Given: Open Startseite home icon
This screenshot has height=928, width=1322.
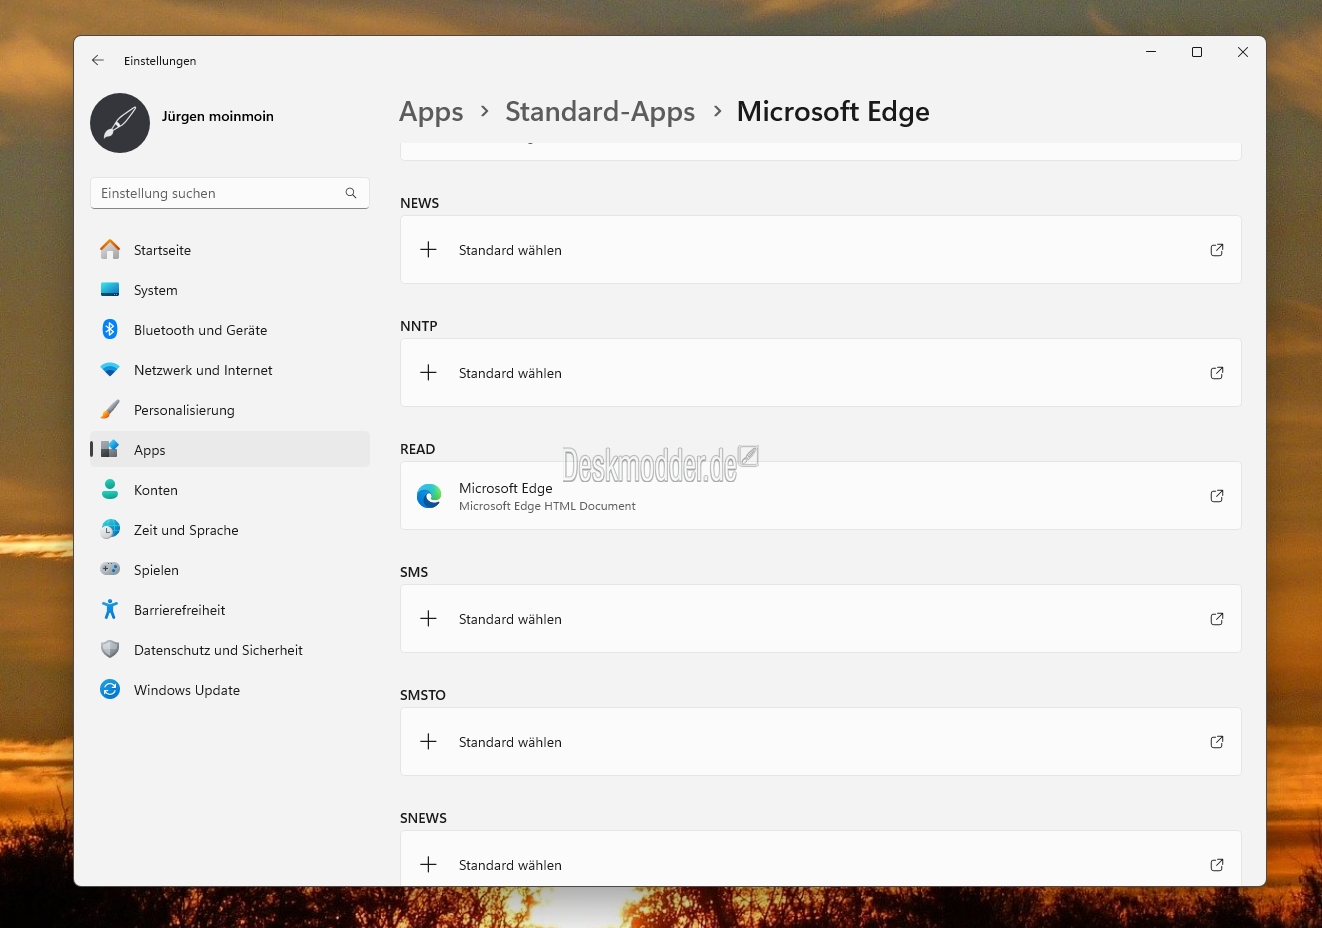Looking at the screenshot, I should [x=110, y=250].
